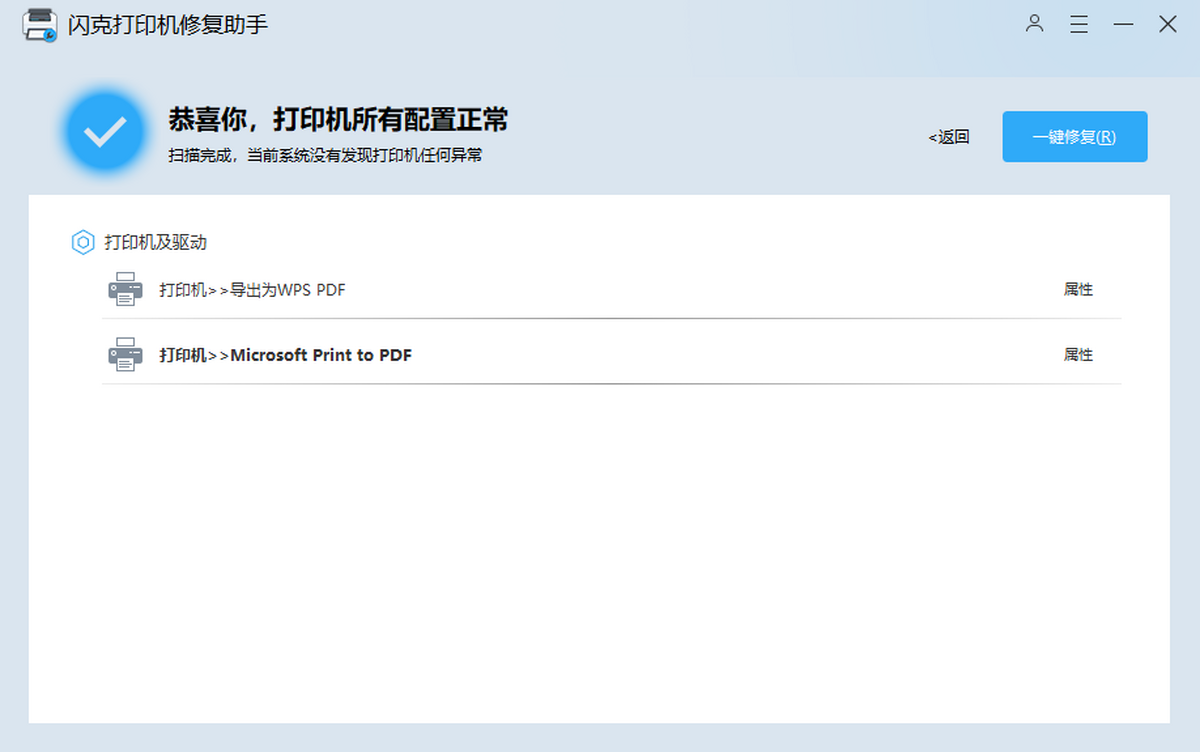The width and height of the screenshot is (1200, 752).
Task: Click empty area below the printer list
Action: (600, 550)
